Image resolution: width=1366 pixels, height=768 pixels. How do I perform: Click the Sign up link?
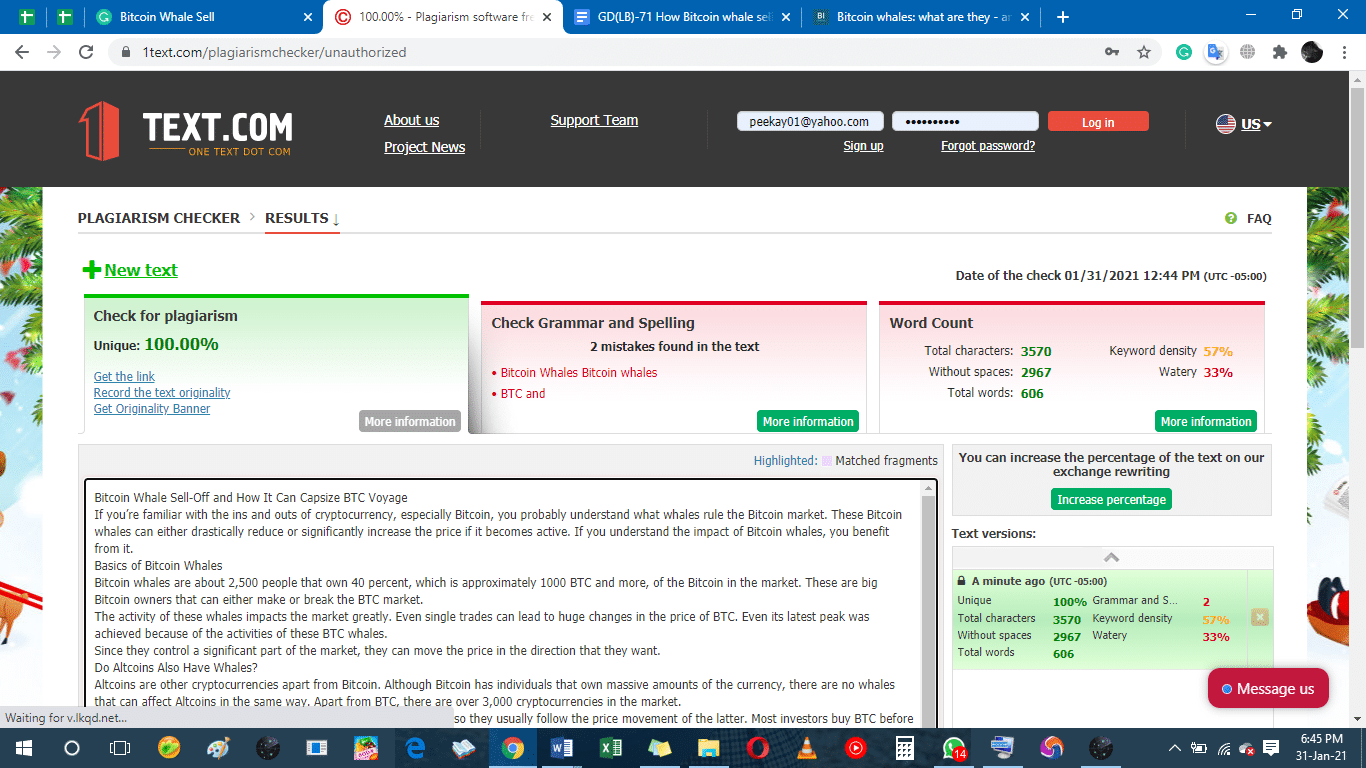pyautogui.click(x=863, y=146)
